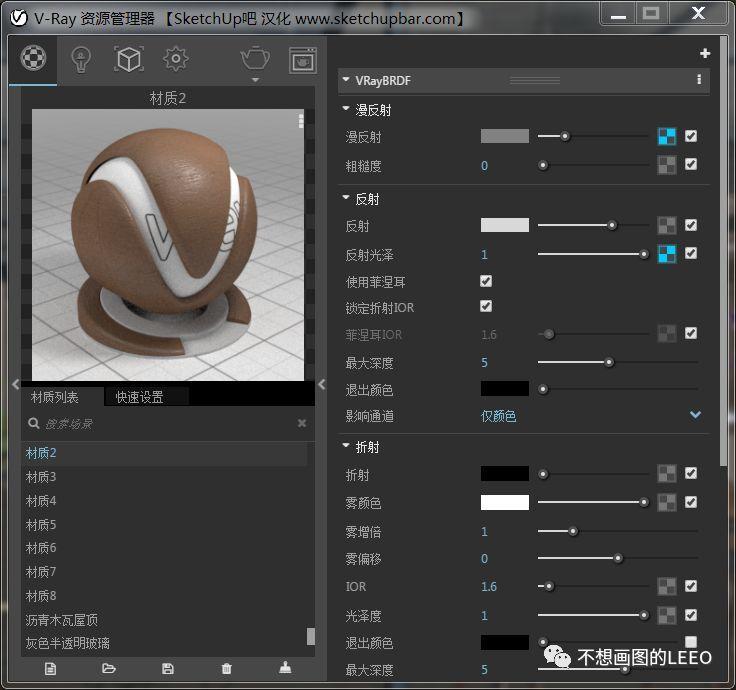
Task: Toggle the 光泽度 map checkbox
Action: click(x=690, y=615)
